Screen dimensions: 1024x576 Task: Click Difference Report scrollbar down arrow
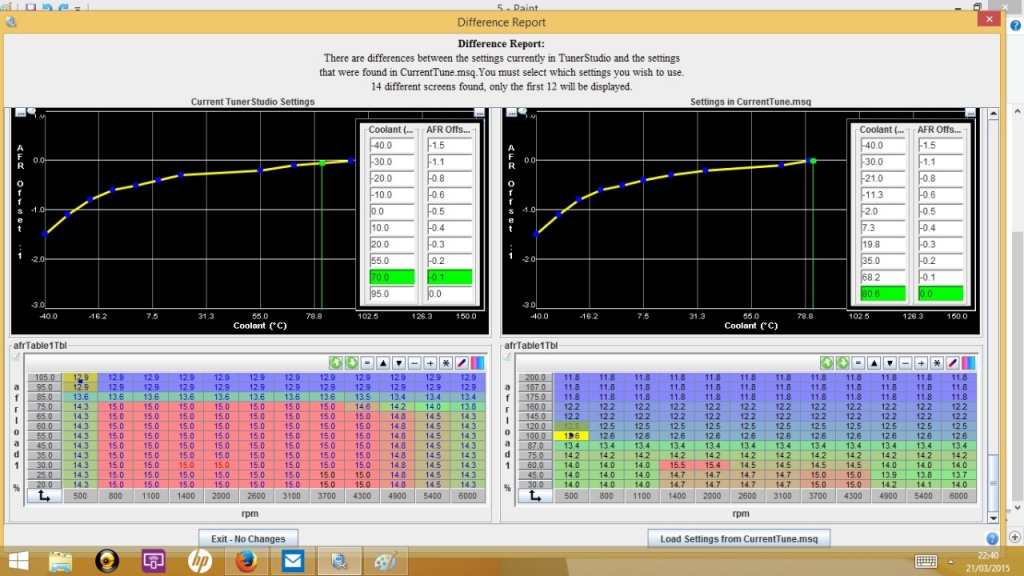tap(993, 518)
